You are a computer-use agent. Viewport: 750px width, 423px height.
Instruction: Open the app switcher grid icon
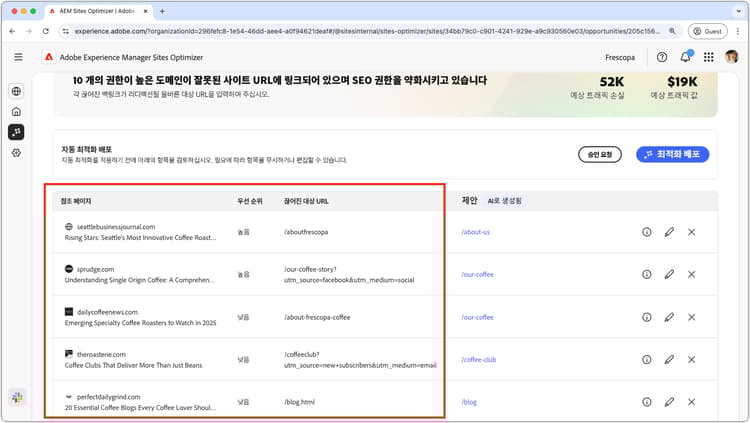pos(708,57)
